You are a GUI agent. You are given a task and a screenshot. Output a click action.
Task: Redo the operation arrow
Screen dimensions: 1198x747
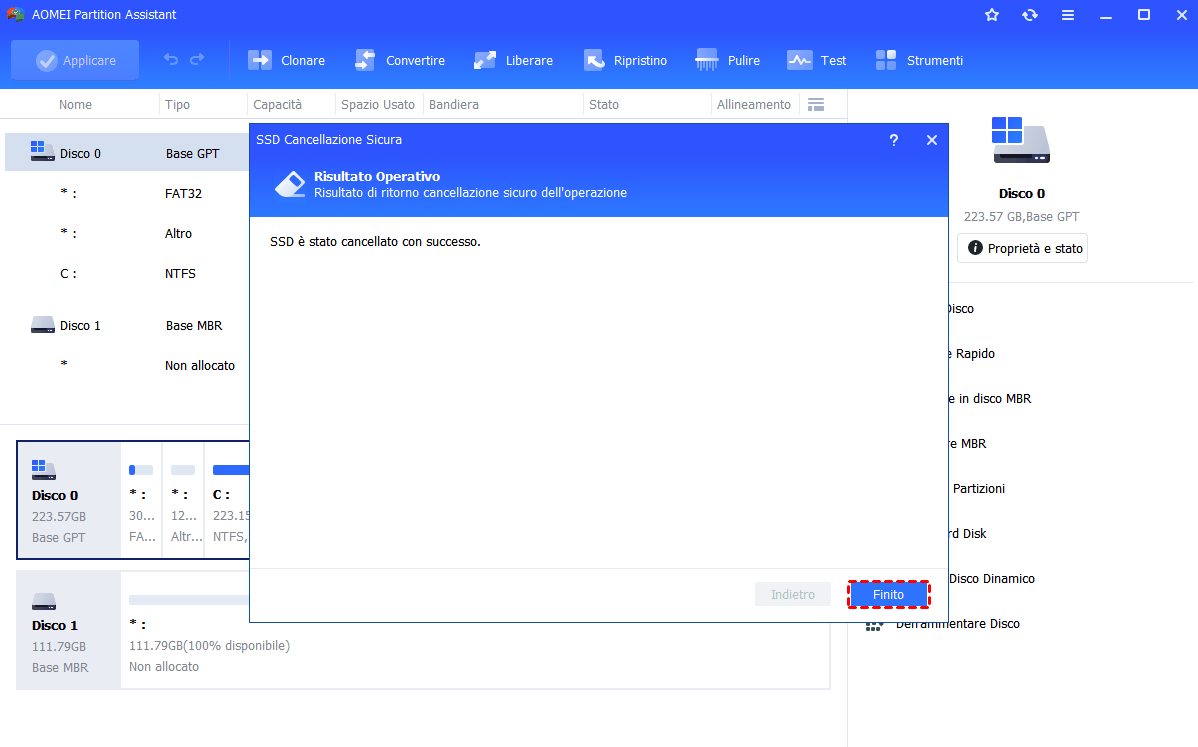click(197, 60)
